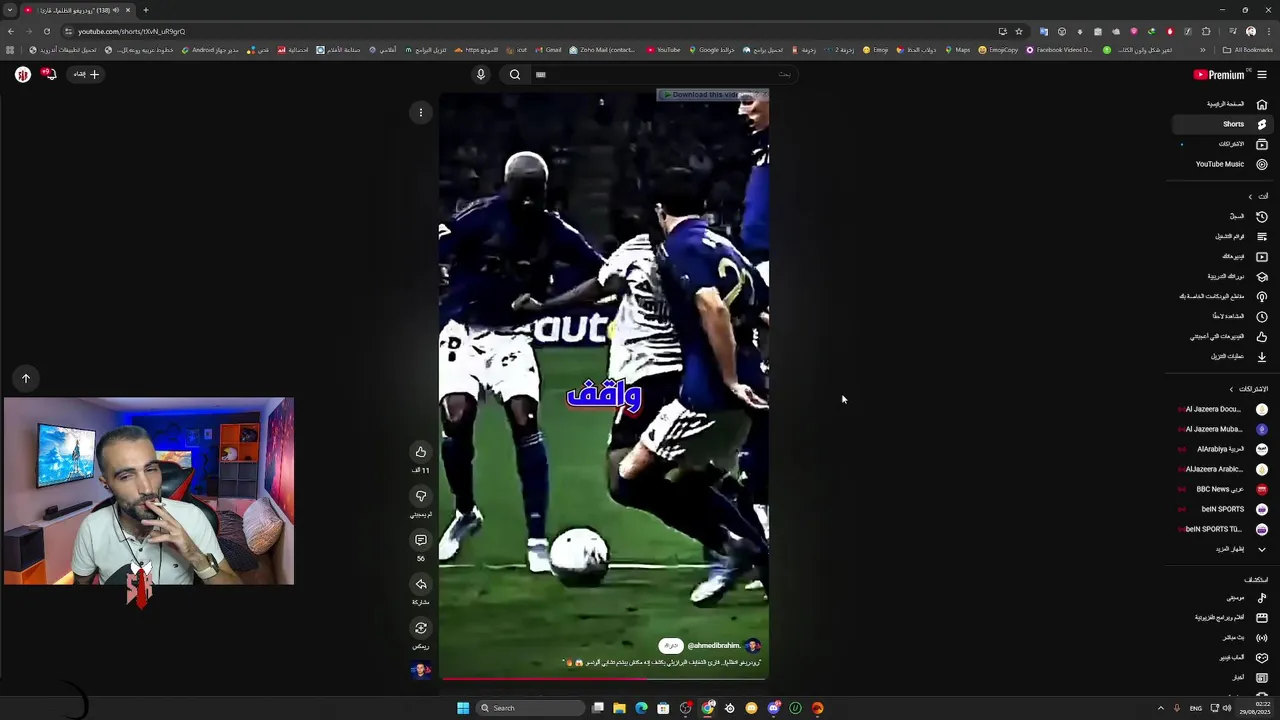Open Your podcasts clips item
The height and width of the screenshot is (720, 1280).
click(1224, 296)
